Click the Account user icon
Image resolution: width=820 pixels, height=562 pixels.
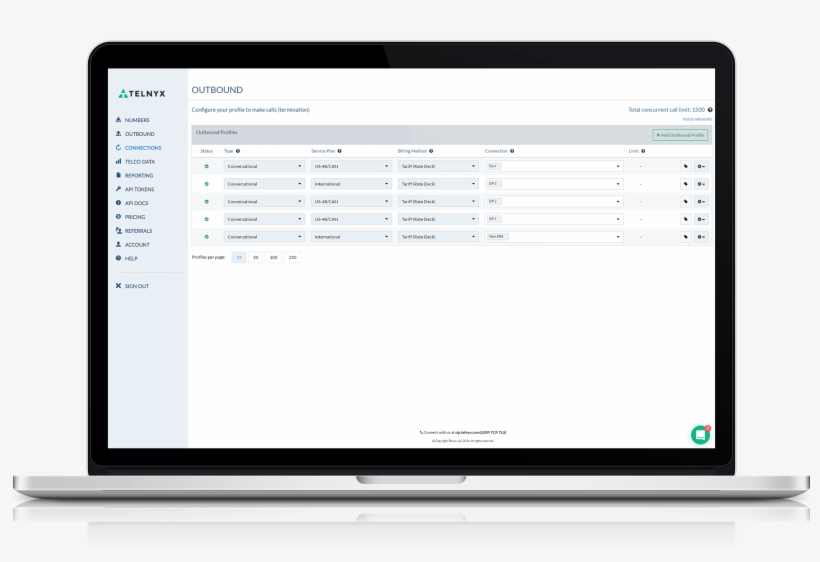click(118, 244)
